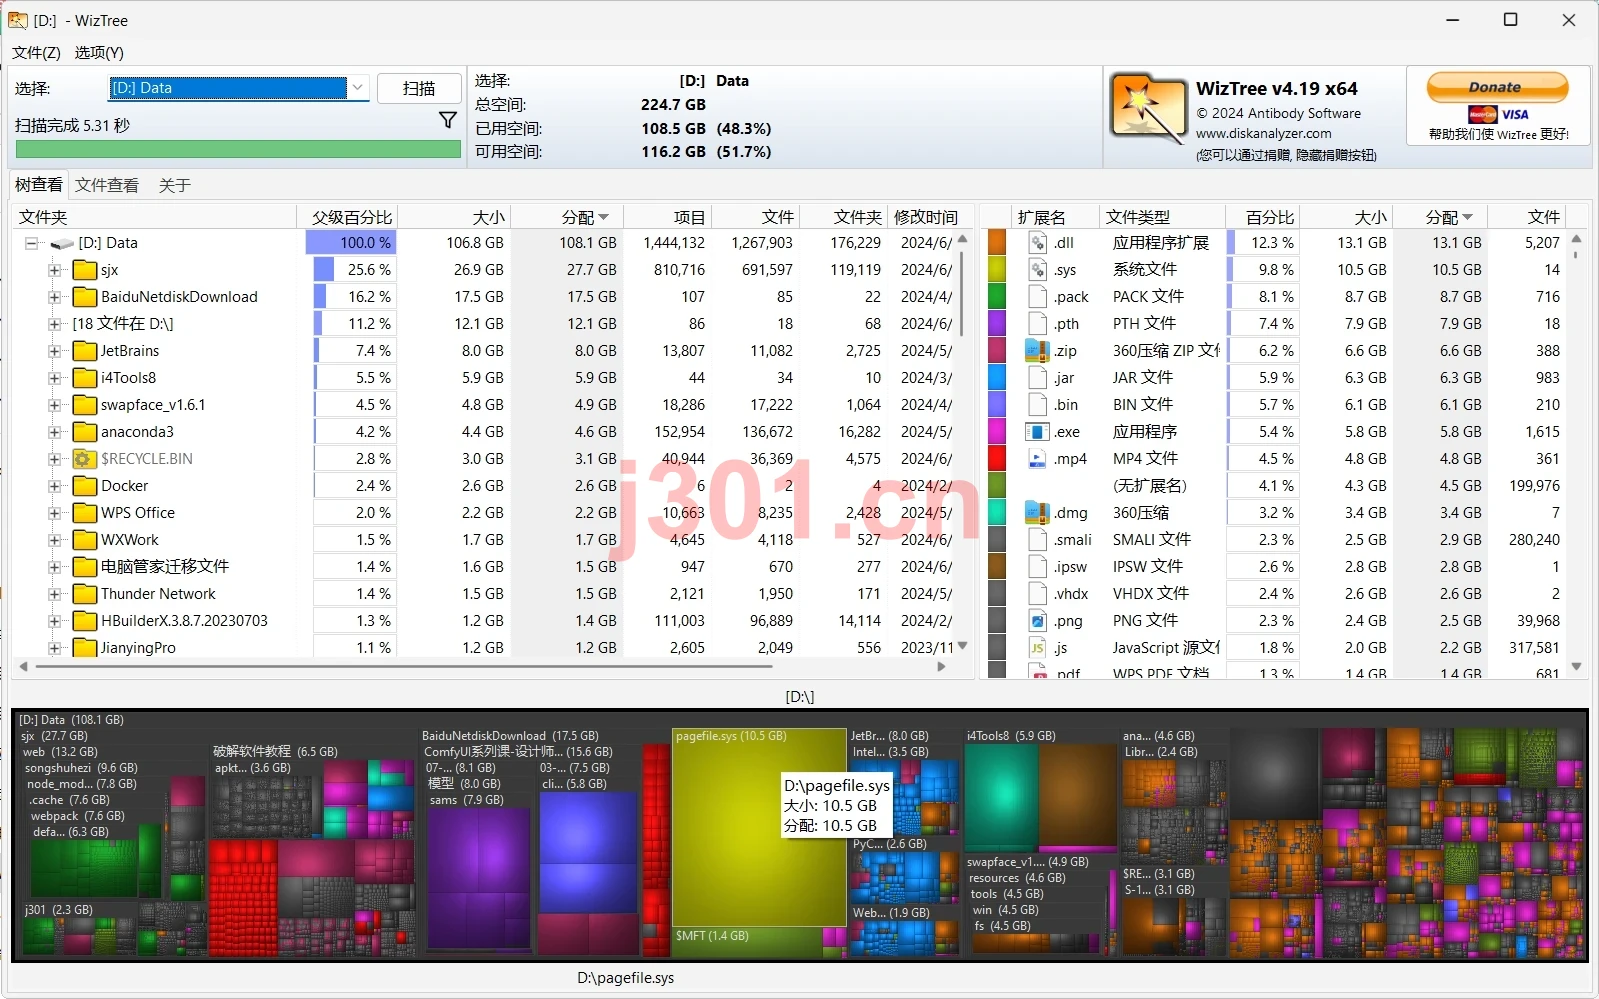Viewport: 1599px width, 999px height.
Task: Open the www.diskanalyzer.com link
Action: tap(1263, 133)
